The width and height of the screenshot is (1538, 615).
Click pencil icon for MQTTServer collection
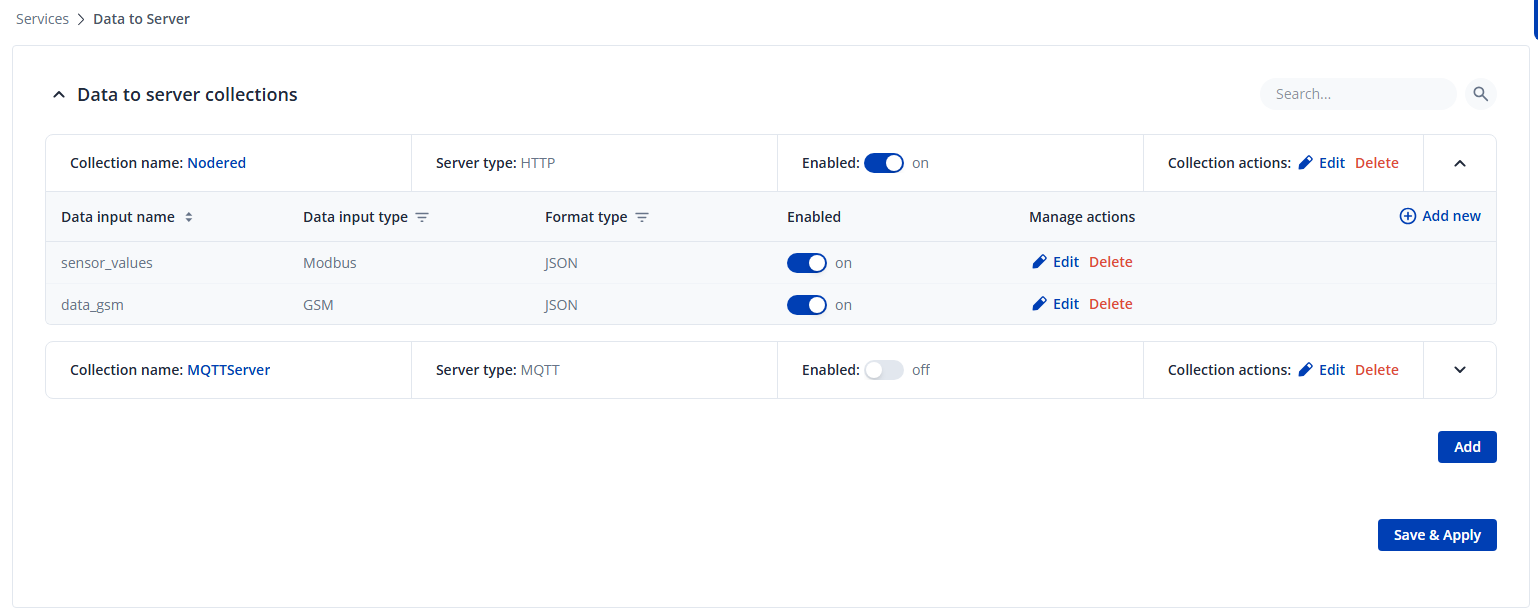pos(1305,370)
